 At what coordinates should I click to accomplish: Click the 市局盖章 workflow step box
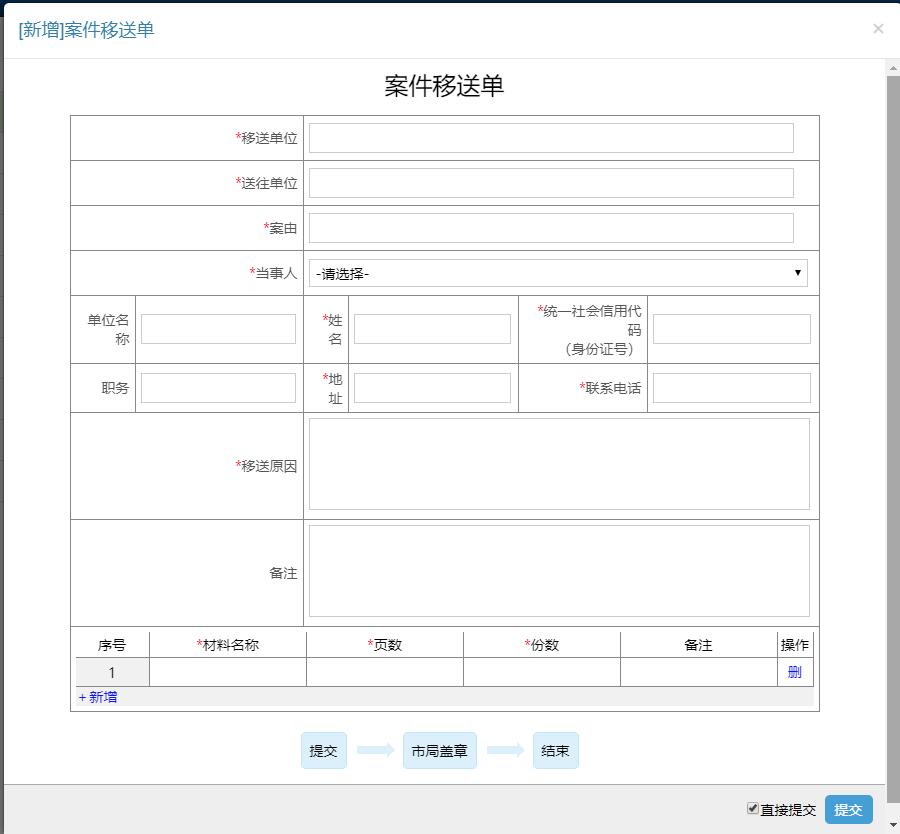tap(440, 751)
